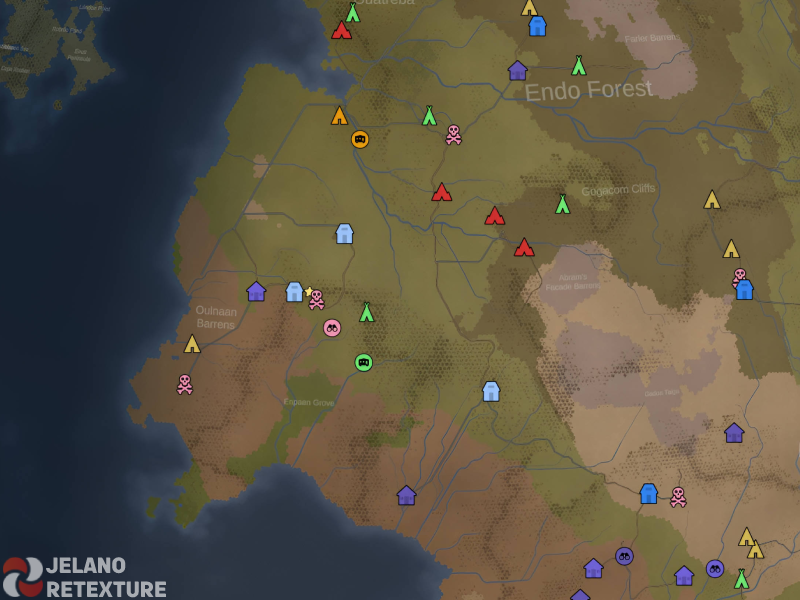
Task: Select yellow tent just above eastern skull
Action: click(731, 249)
